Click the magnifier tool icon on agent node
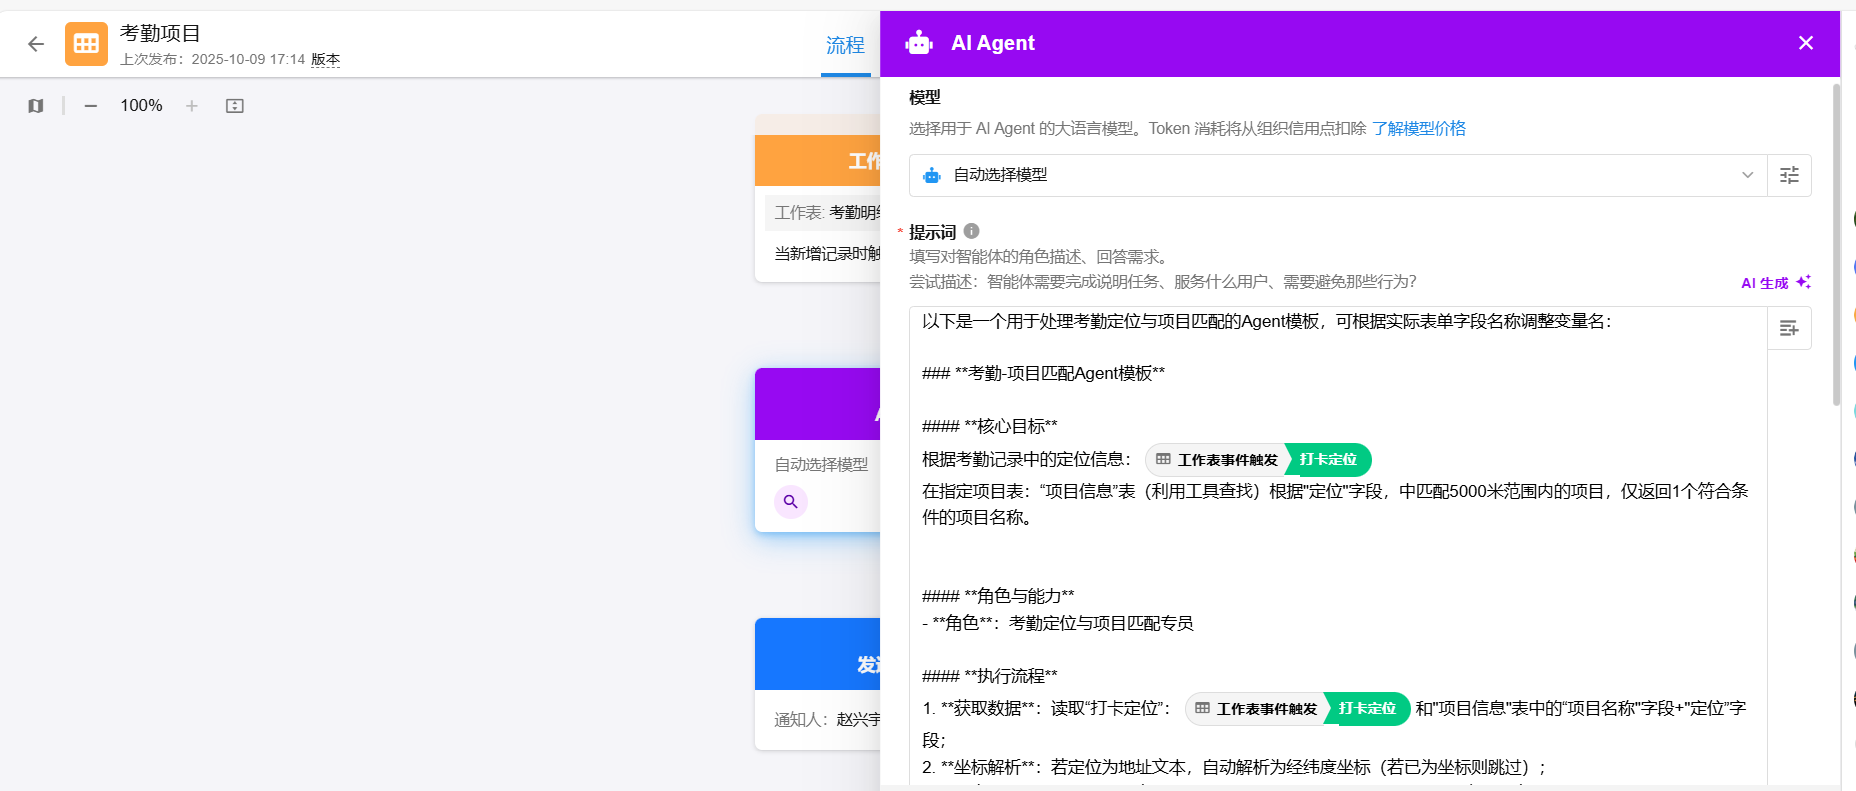Image resolution: width=1856 pixels, height=791 pixels. (x=790, y=502)
